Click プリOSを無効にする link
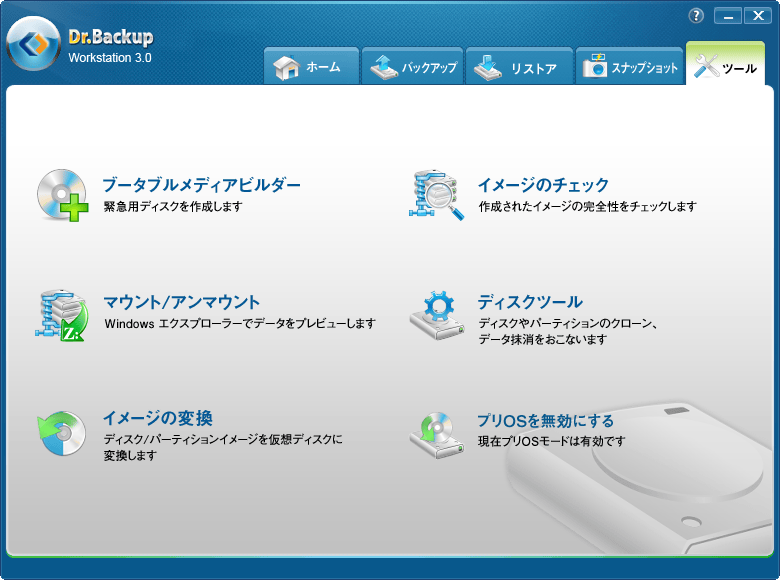Image resolution: width=780 pixels, height=580 pixels. click(x=546, y=421)
